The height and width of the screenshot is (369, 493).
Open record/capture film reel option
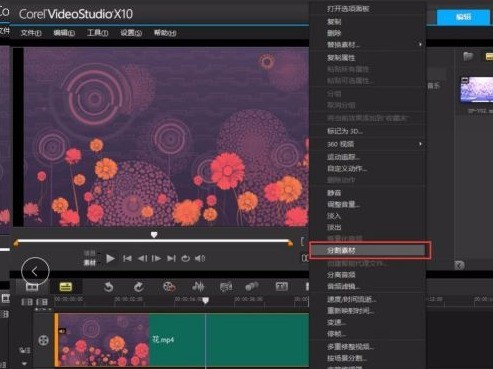169,287
